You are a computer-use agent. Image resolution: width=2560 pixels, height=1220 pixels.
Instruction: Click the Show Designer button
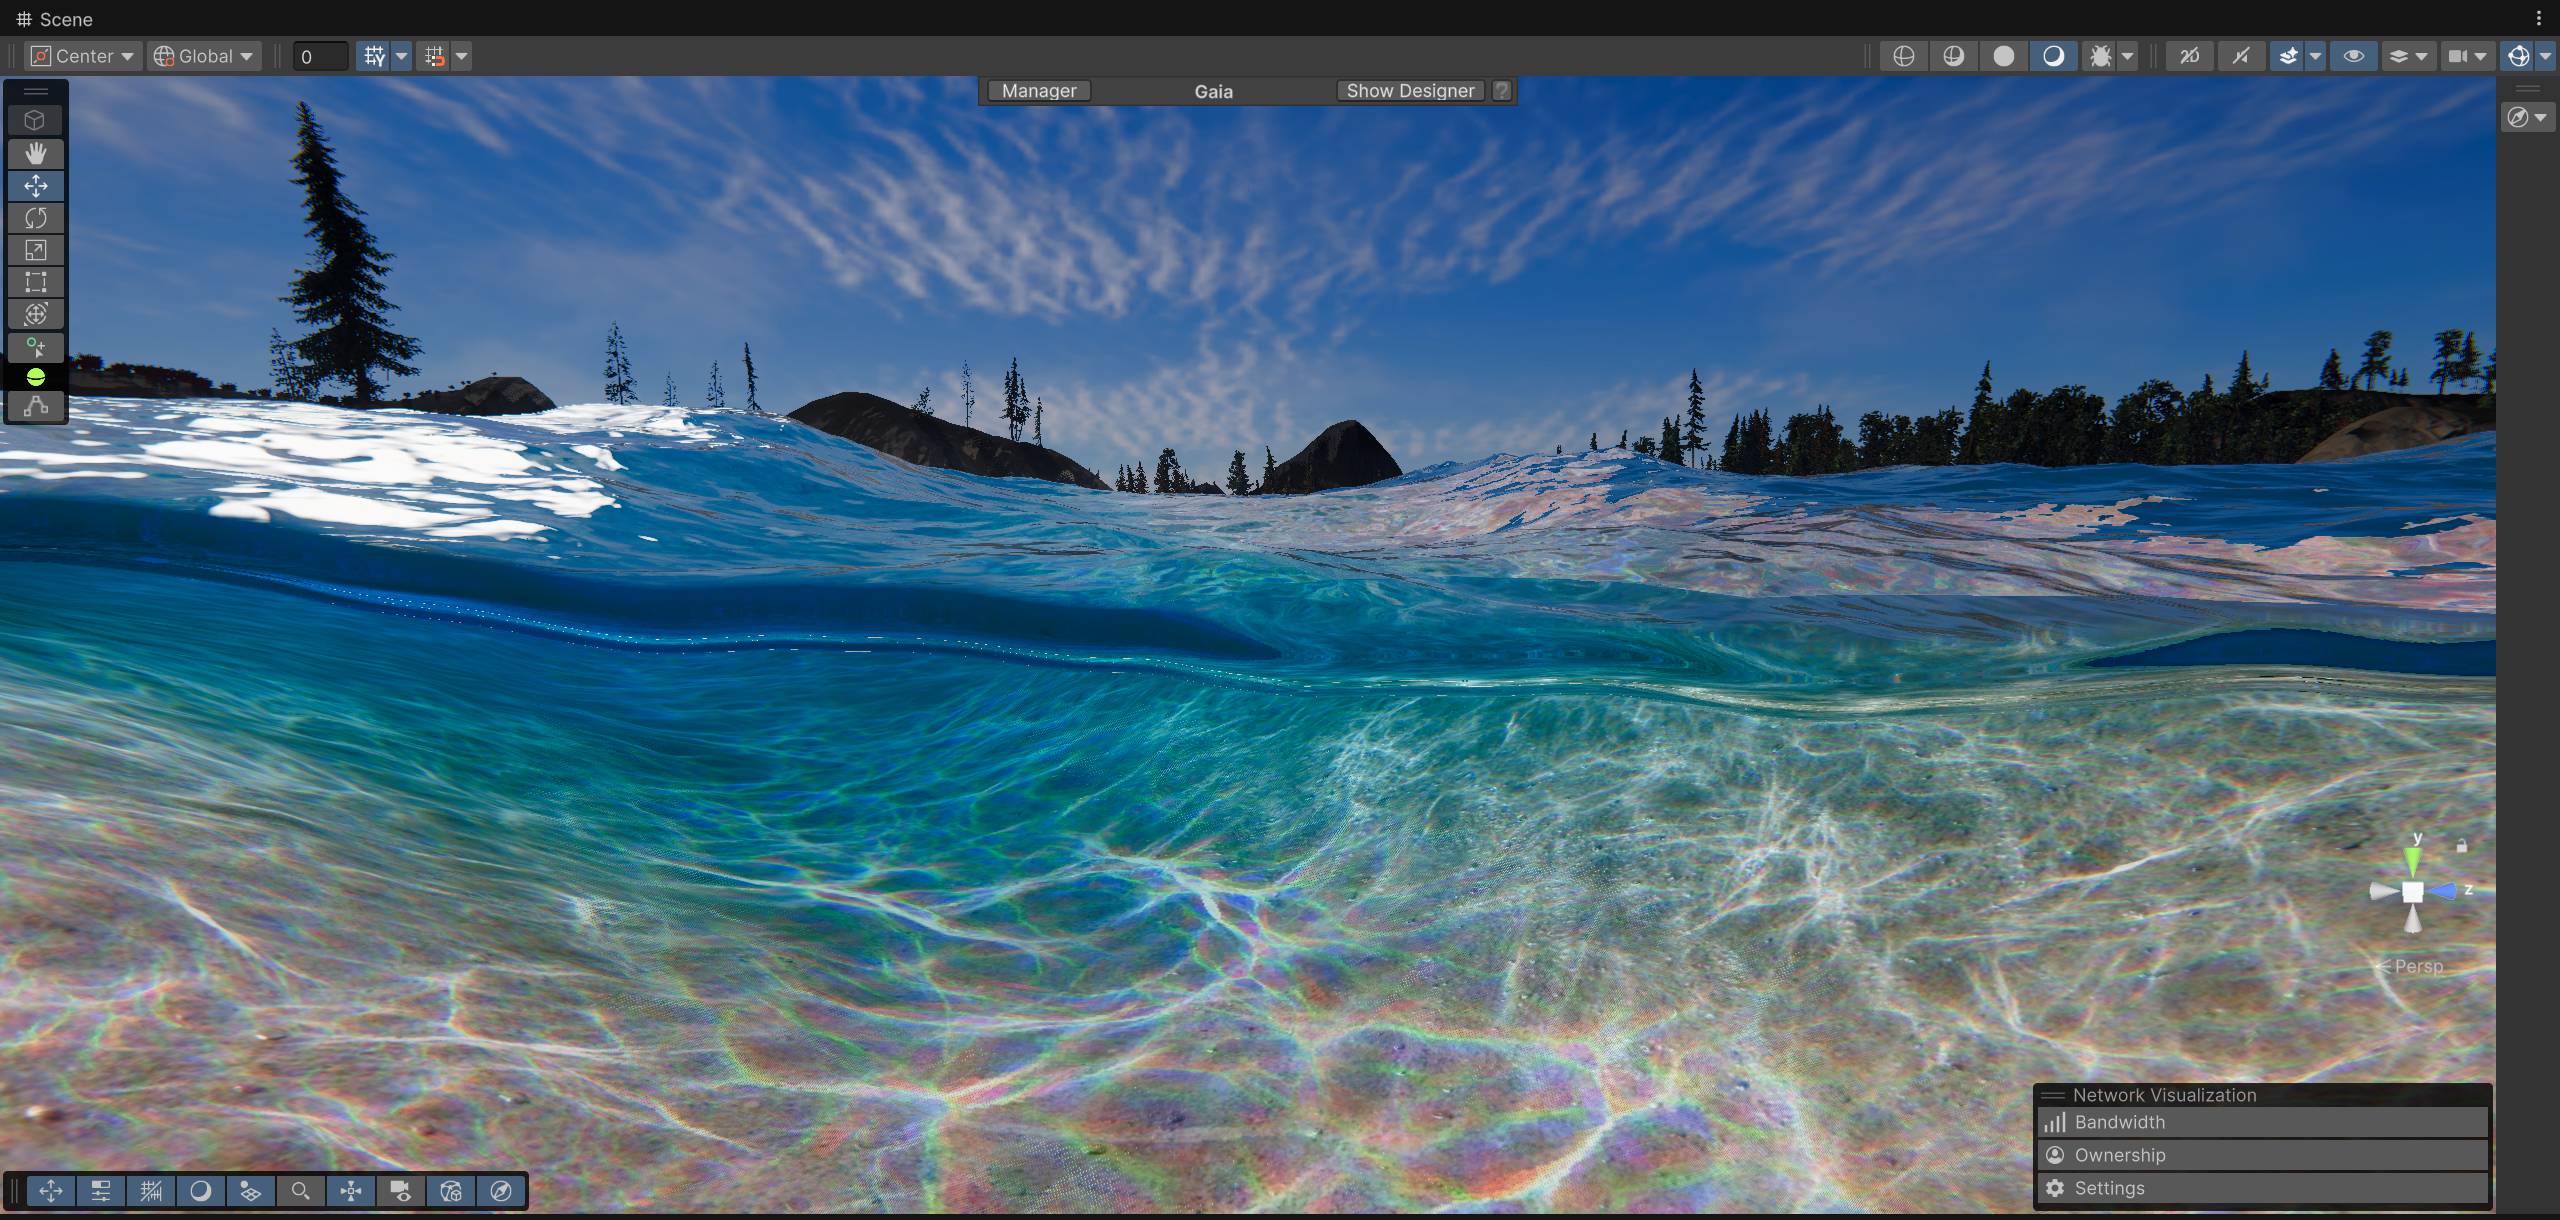[x=1409, y=91]
